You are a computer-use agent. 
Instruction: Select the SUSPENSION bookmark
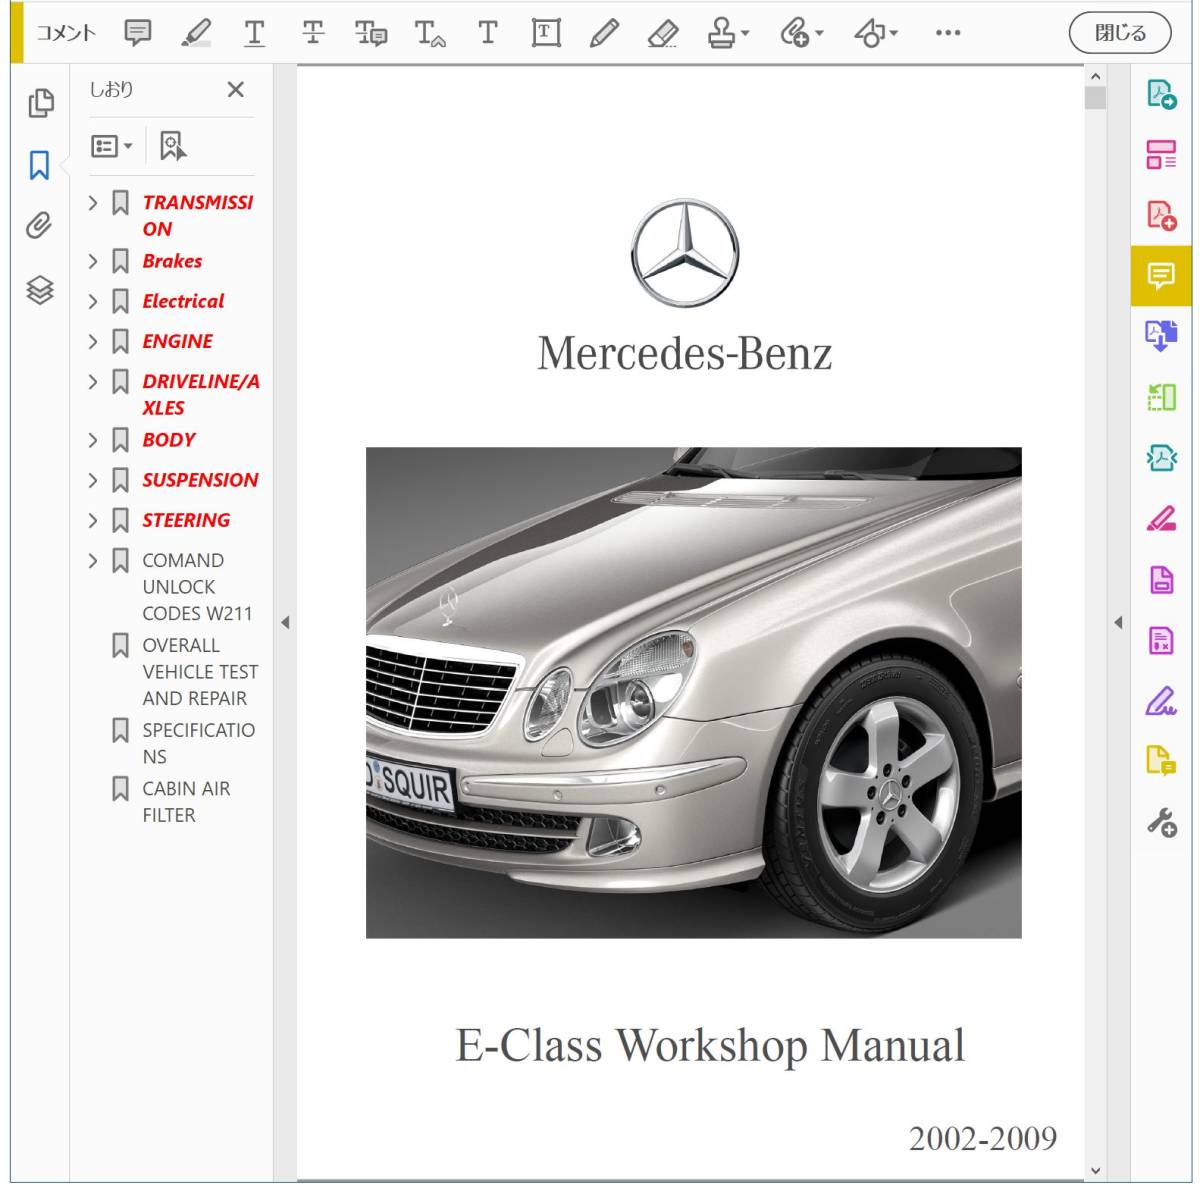pos(201,479)
